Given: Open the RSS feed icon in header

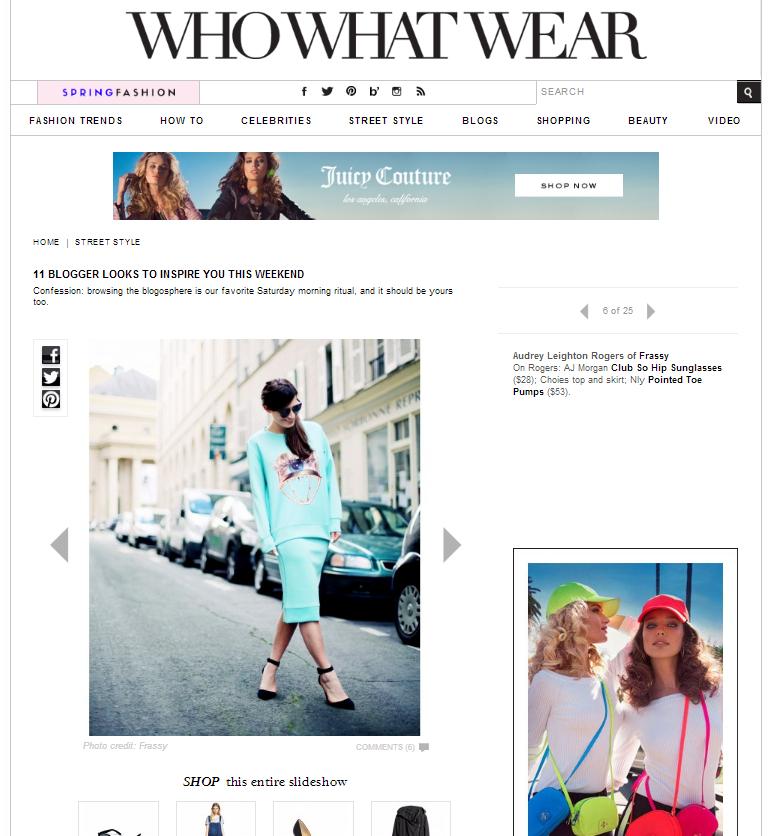Looking at the screenshot, I should (x=420, y=92).
